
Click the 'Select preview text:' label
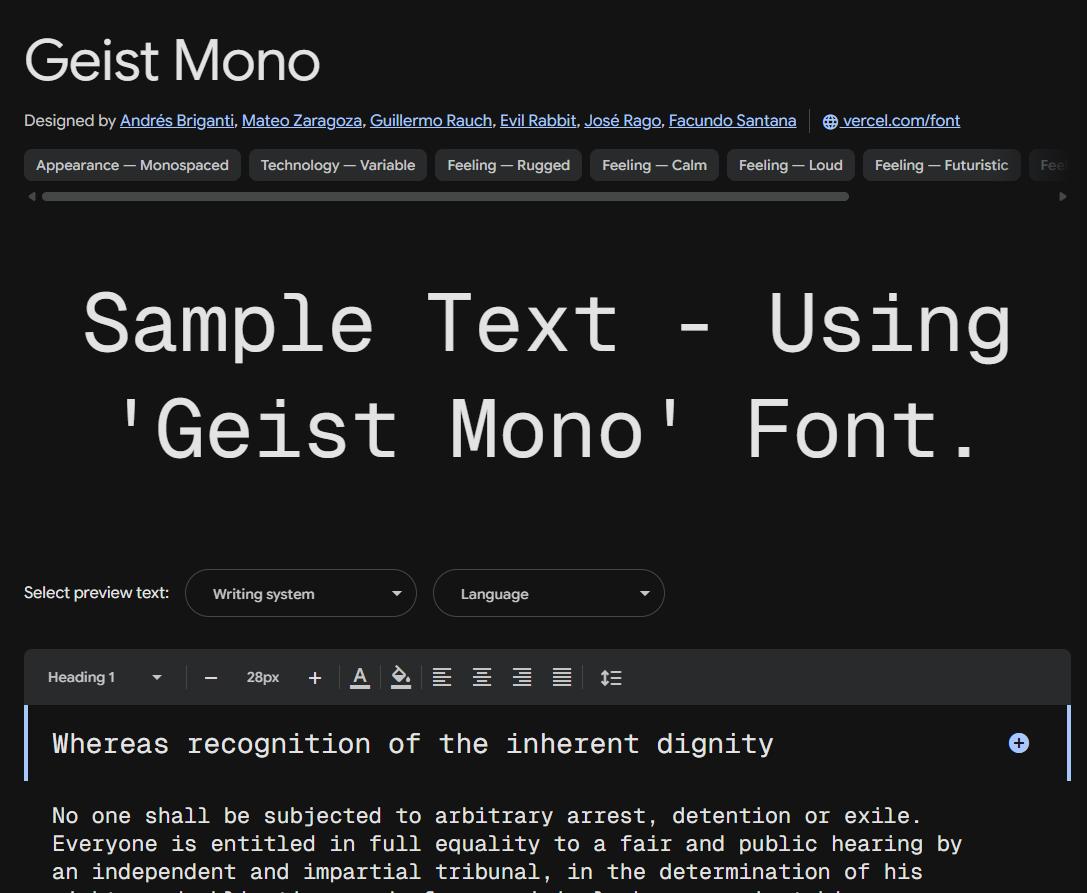click(x=96, y=593)
